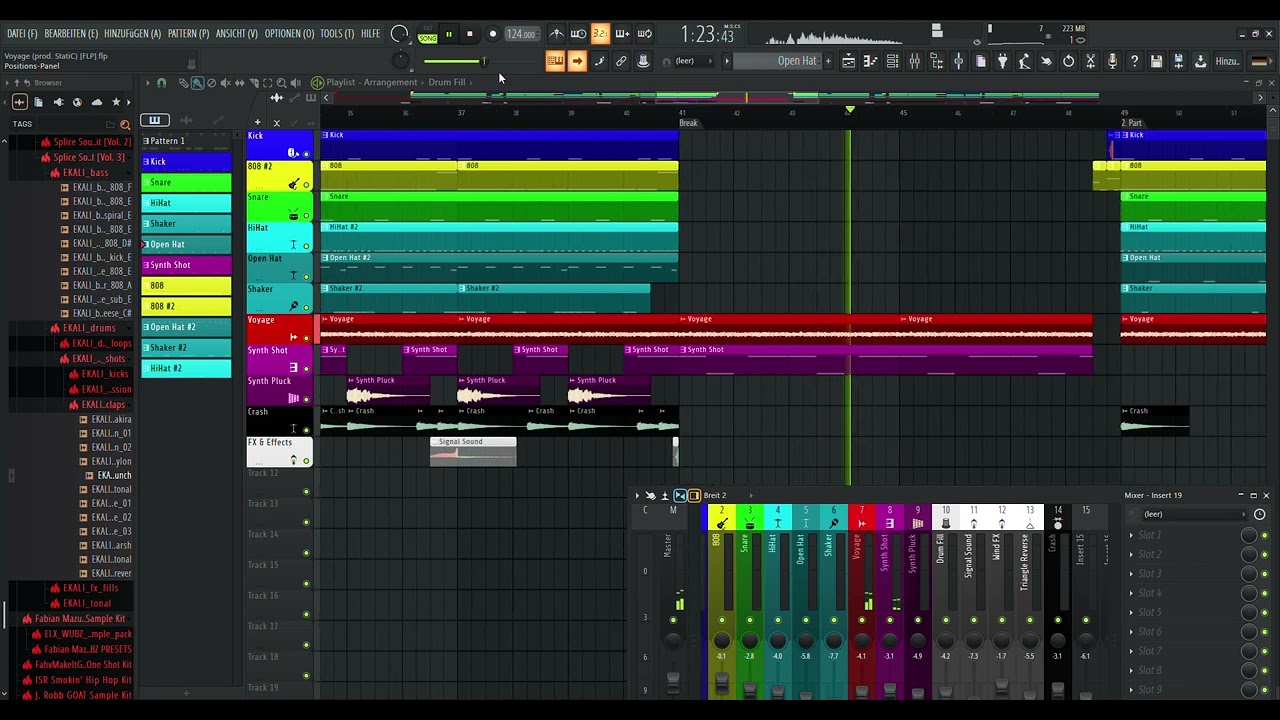Open the piano roll view
This screenshot has height=720, width=1280.
tap(870, 61)
